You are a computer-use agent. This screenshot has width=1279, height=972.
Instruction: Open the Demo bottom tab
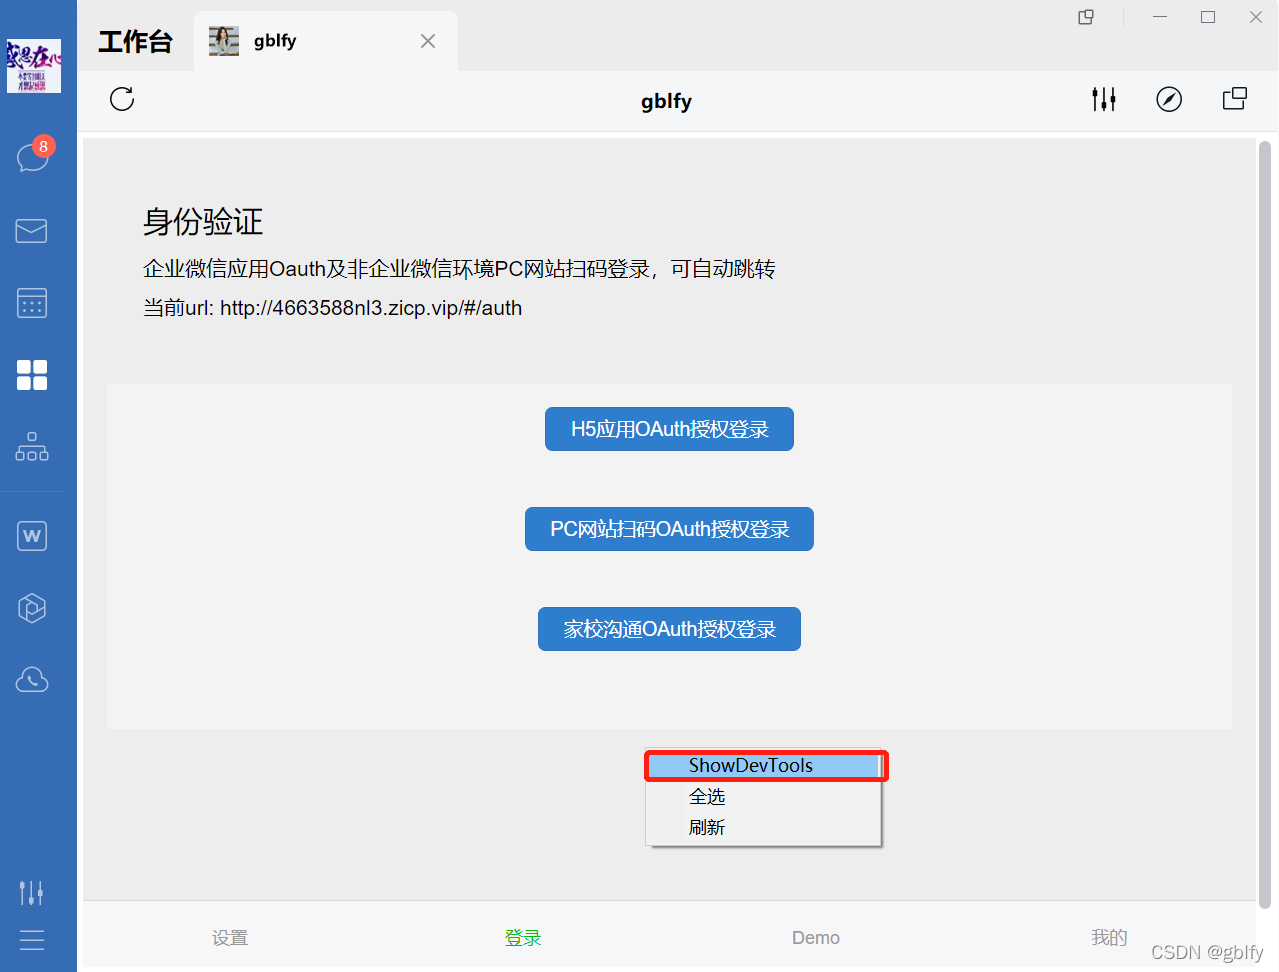(x=816, y=938)
